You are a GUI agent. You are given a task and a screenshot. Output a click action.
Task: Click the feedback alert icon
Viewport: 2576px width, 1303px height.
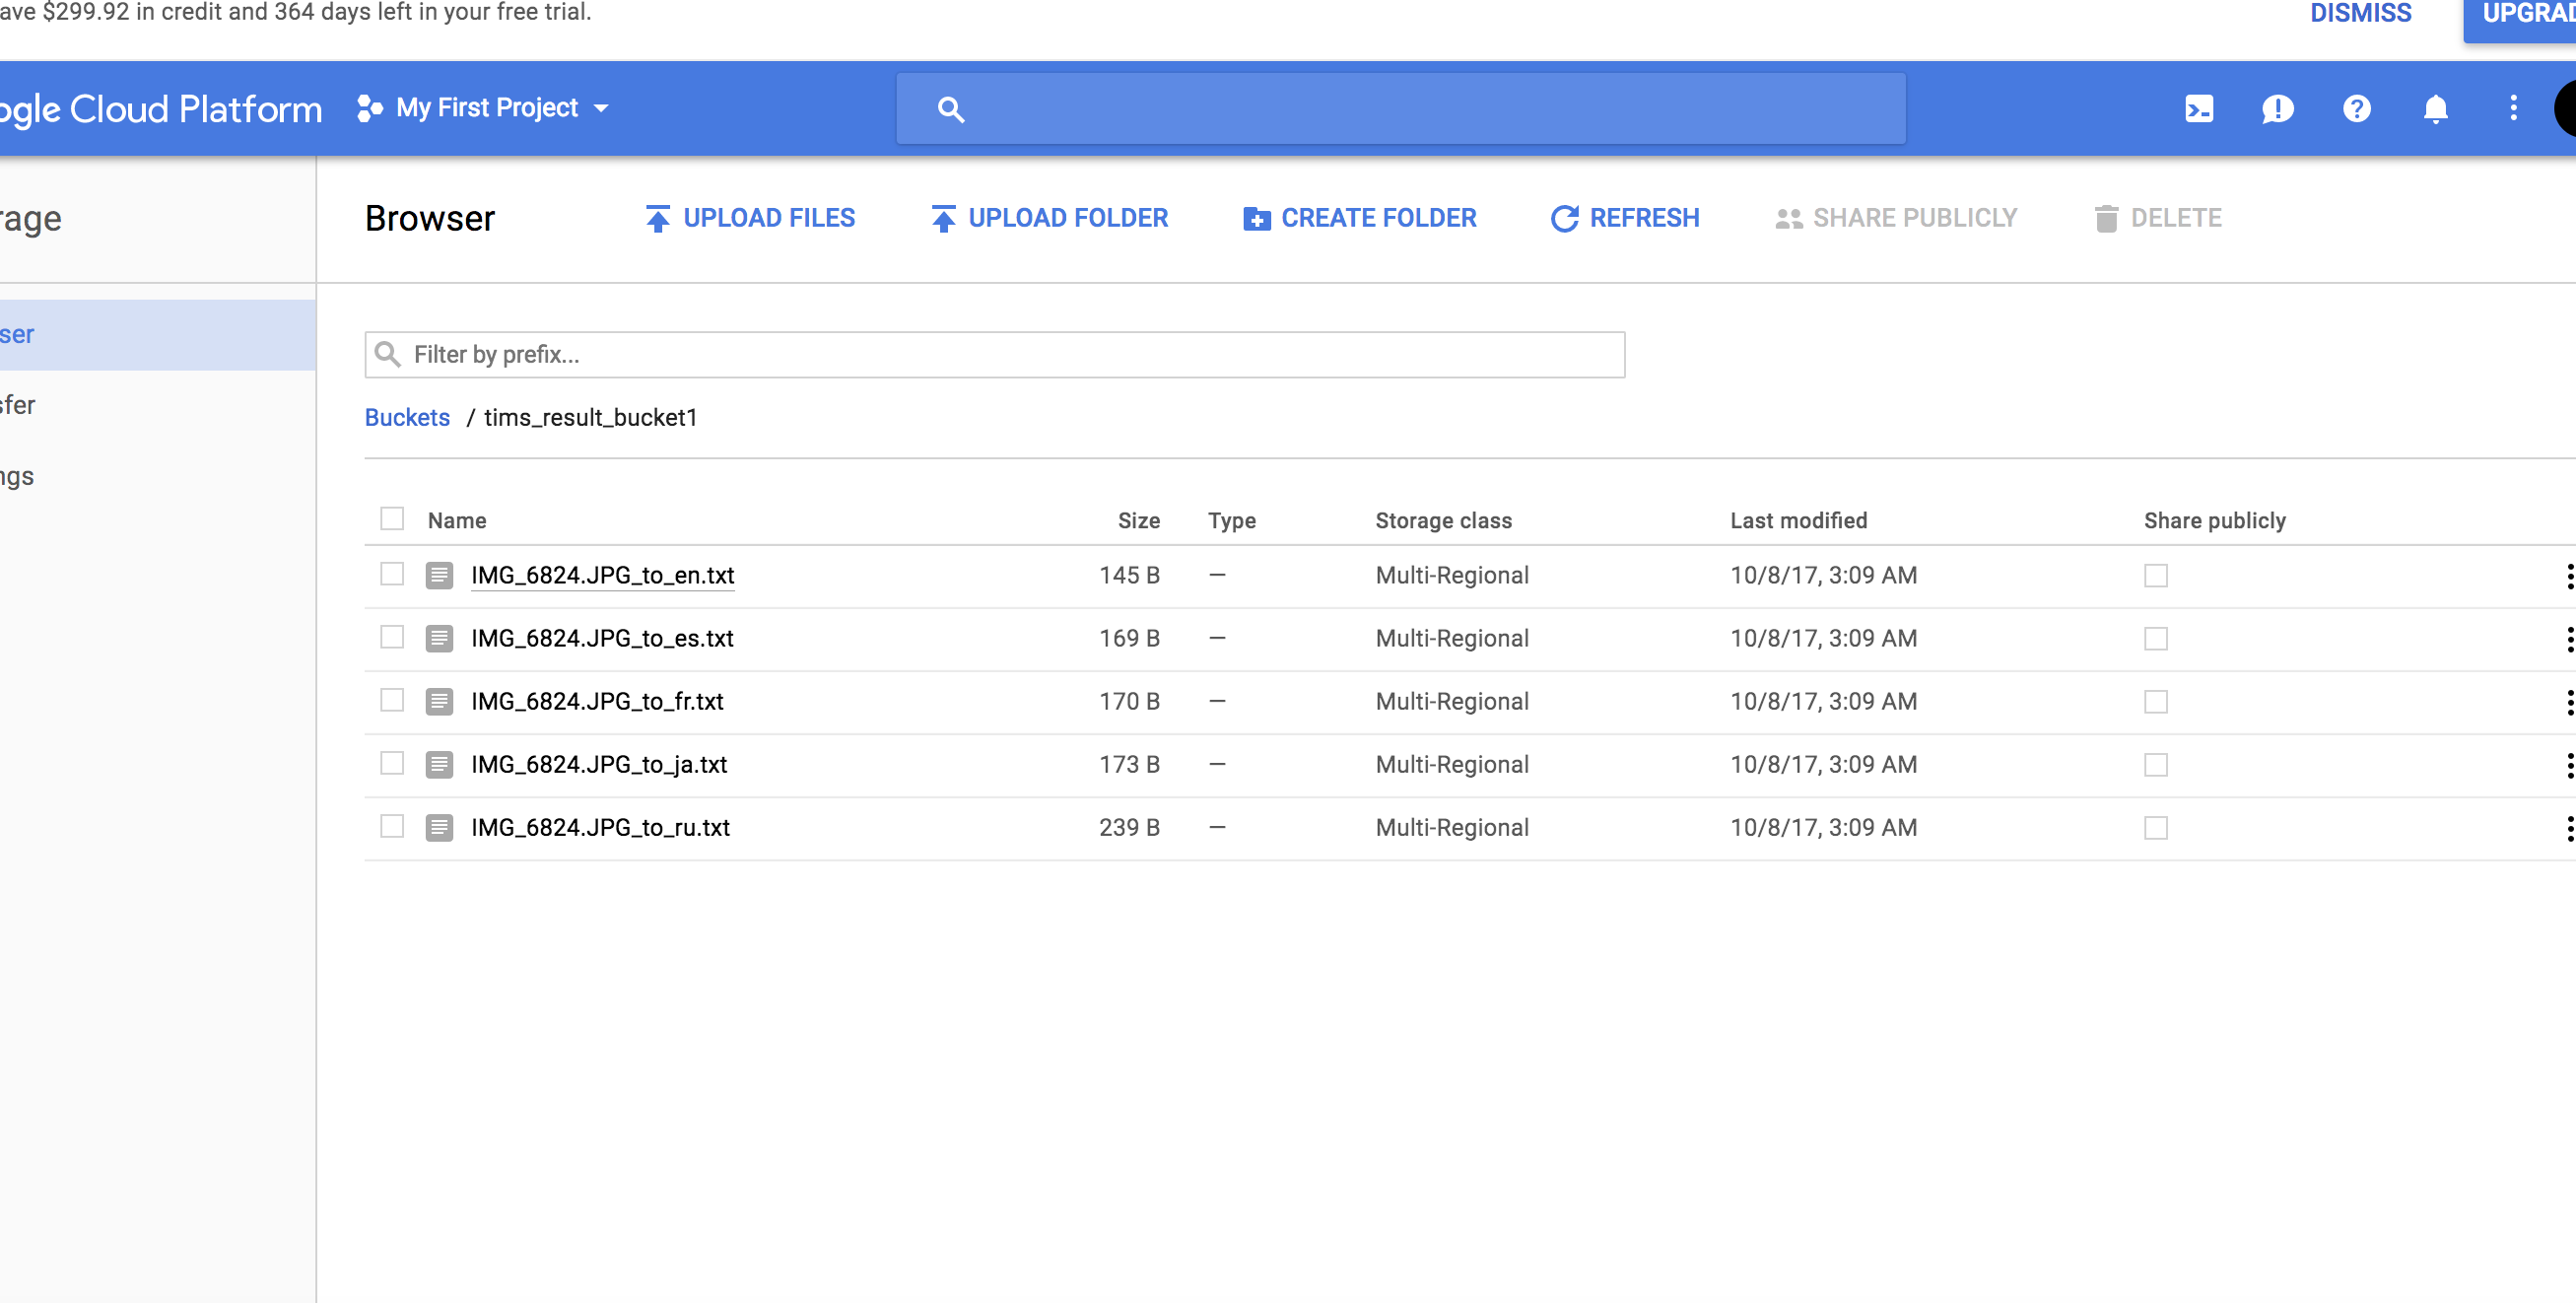click(2277, 108)
